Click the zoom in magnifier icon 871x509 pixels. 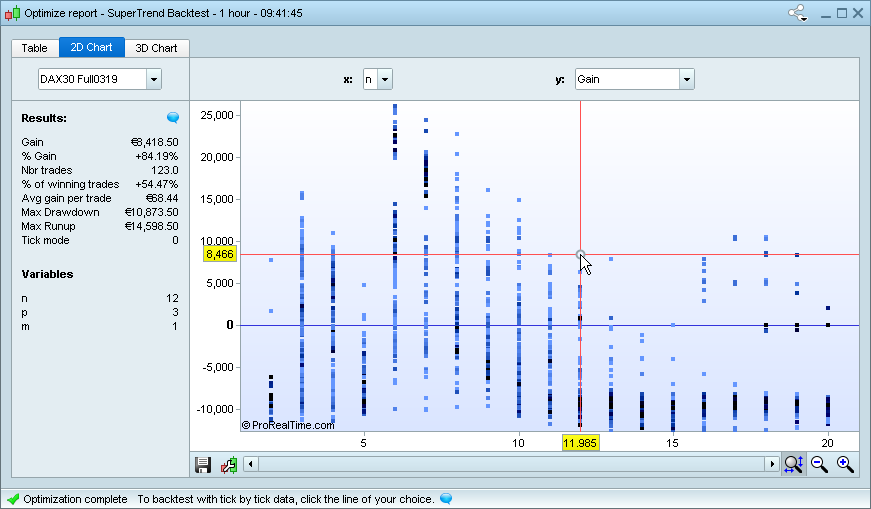[844, 464]
